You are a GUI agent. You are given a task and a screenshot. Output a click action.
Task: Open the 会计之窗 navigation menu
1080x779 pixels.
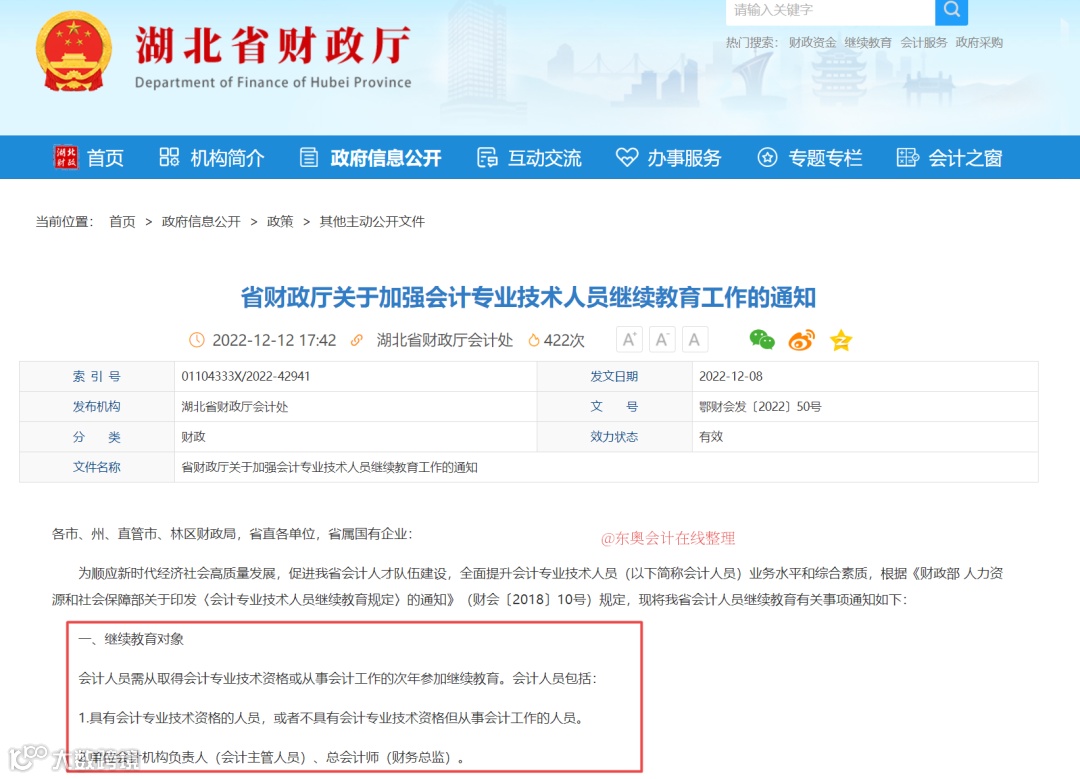tap(965, 158)
